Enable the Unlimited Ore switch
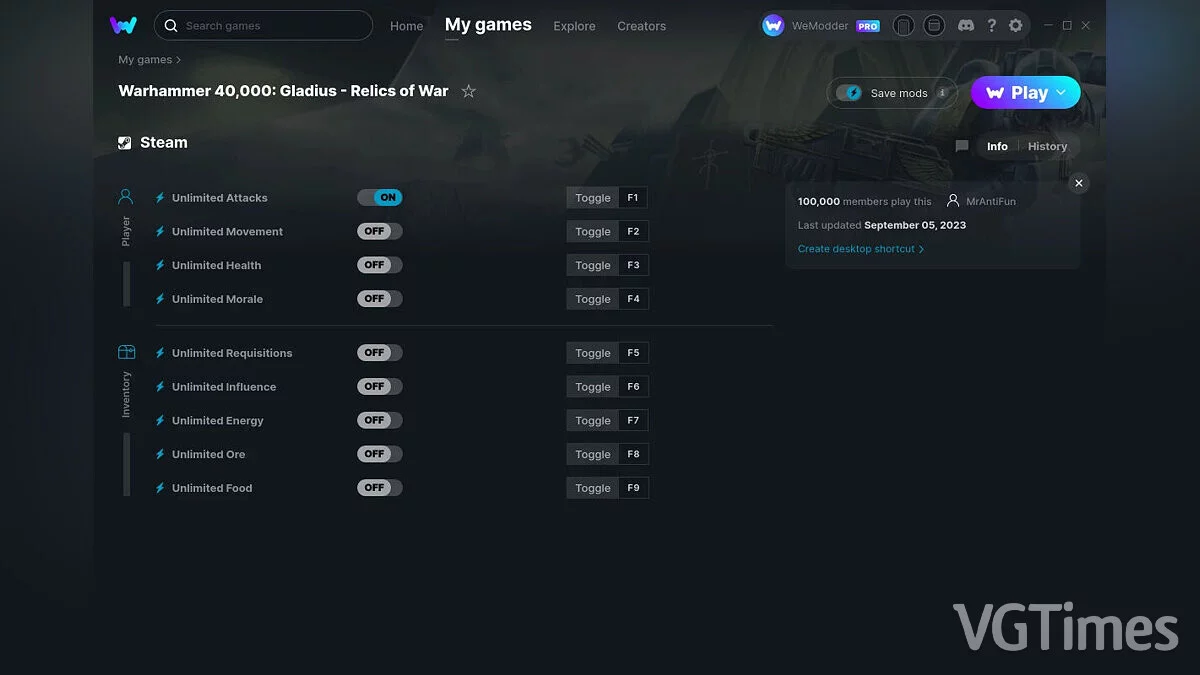1200x675 pixels. point(380,454)
